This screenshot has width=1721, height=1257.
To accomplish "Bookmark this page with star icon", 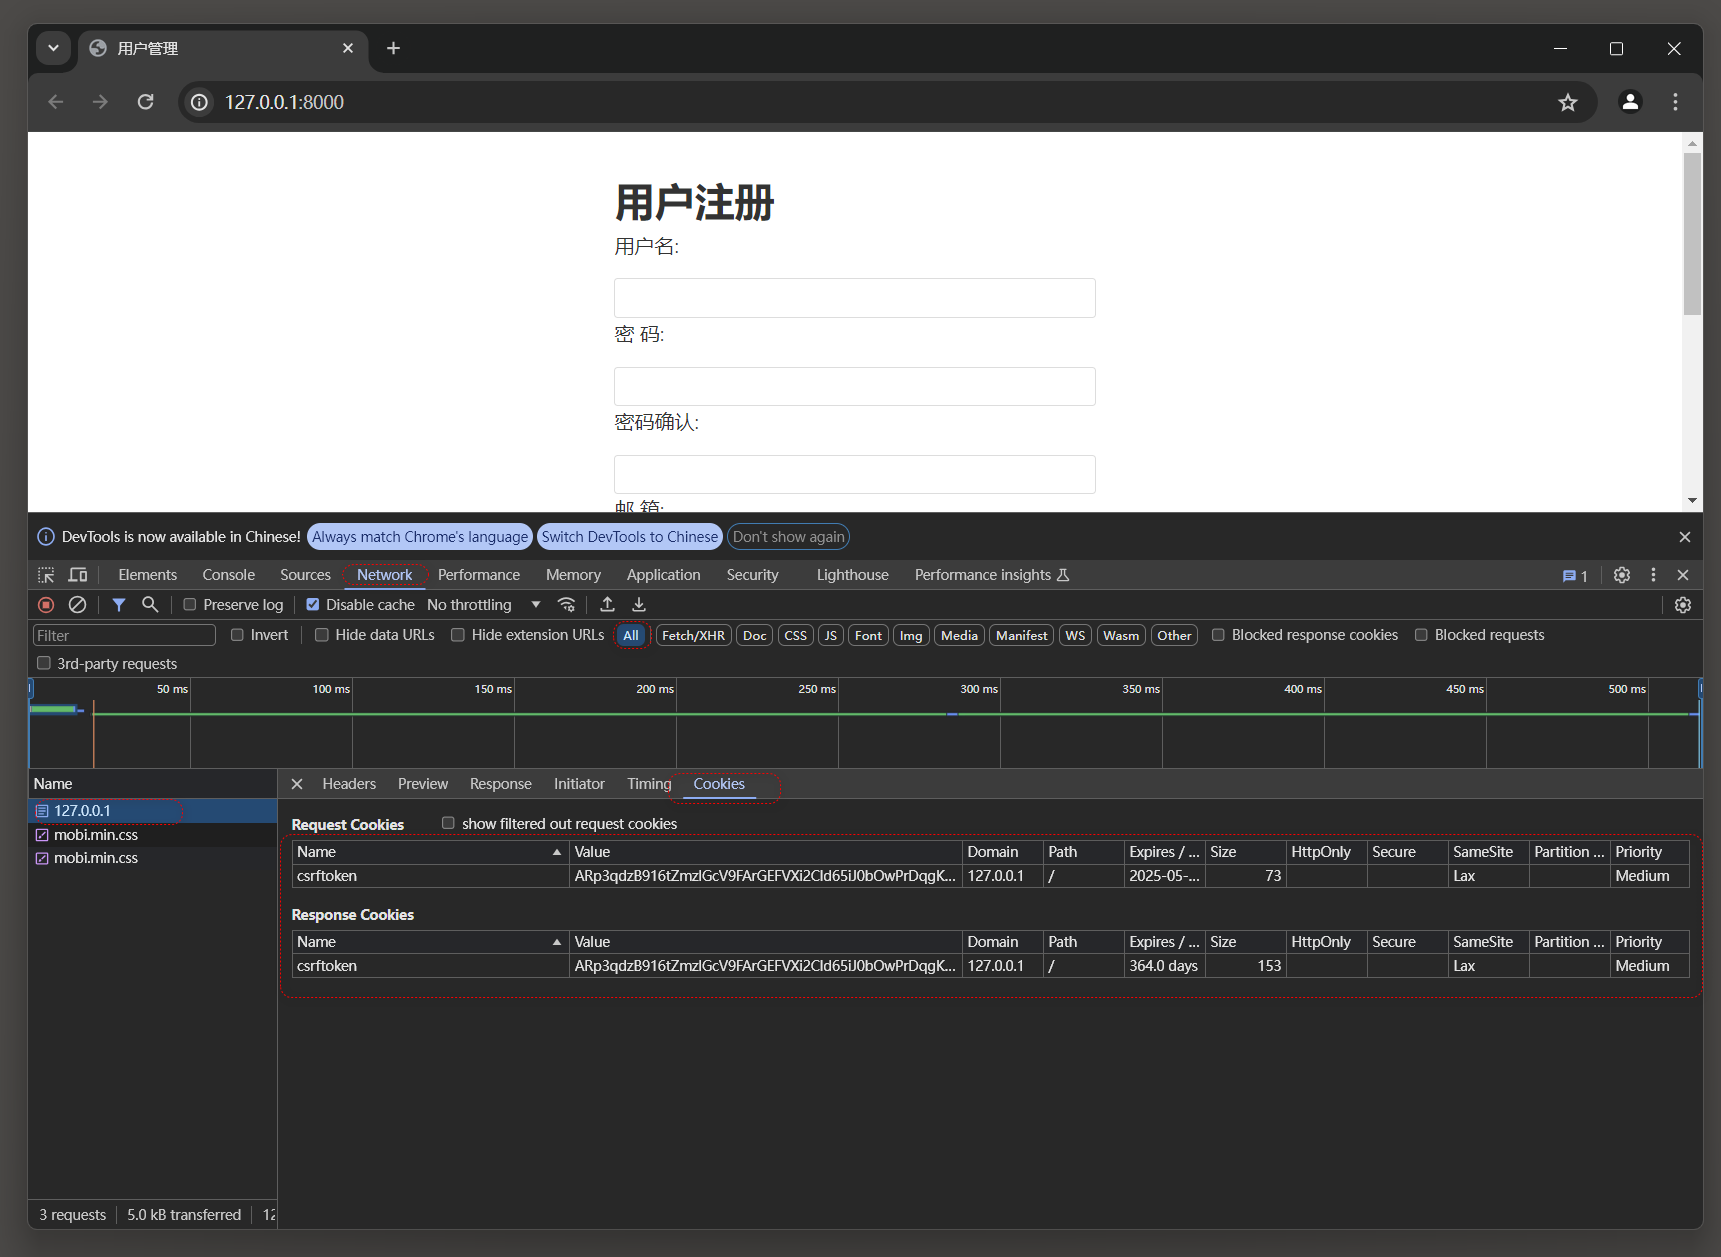I will 1568,102.
